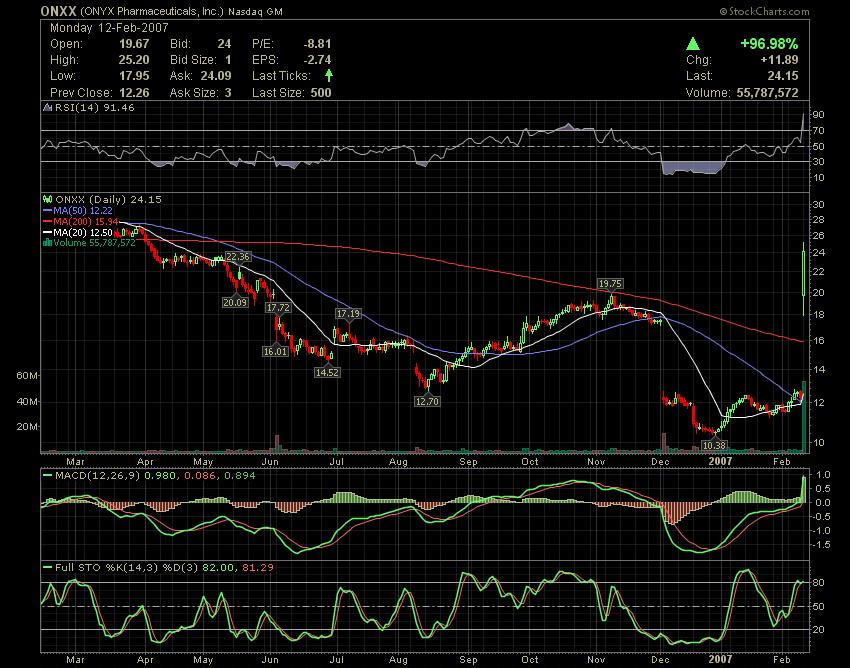Screen dimensions: 850x668
Task: Click the 22.36 price annotation
Action: (x=238, y=256)
